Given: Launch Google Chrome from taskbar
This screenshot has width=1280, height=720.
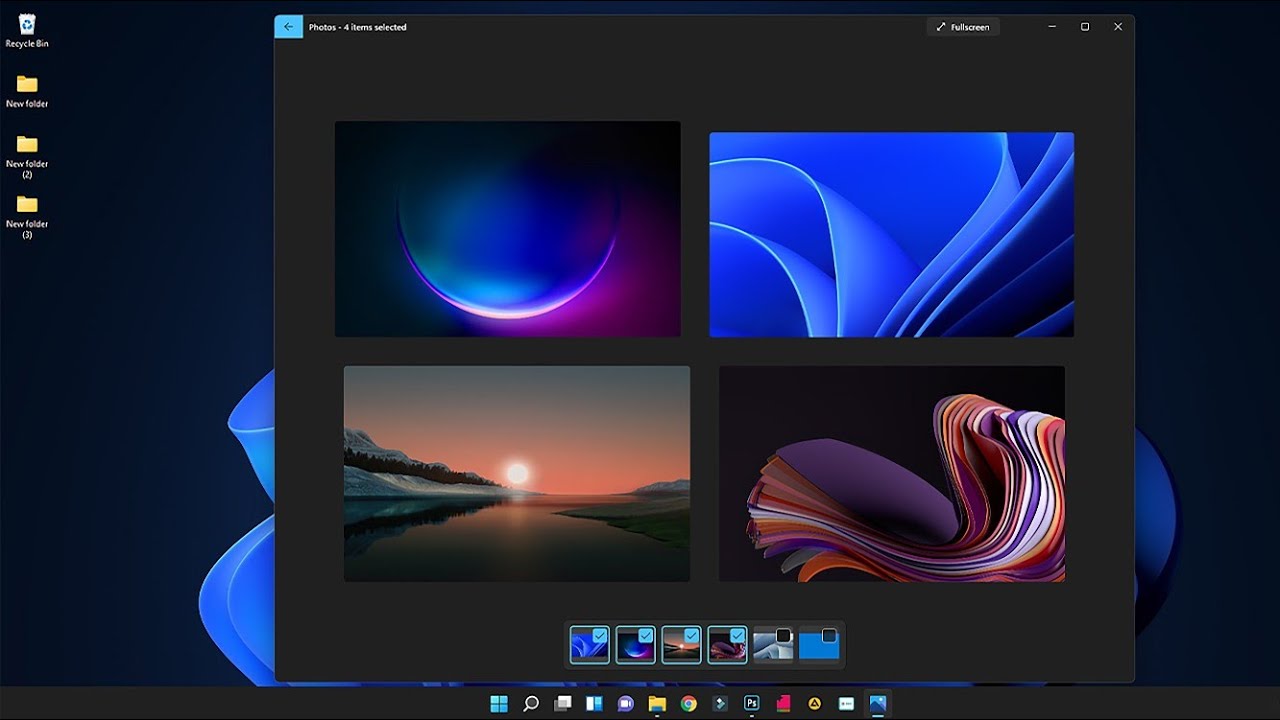Looking at the screenshot, I should click(689, 703).
